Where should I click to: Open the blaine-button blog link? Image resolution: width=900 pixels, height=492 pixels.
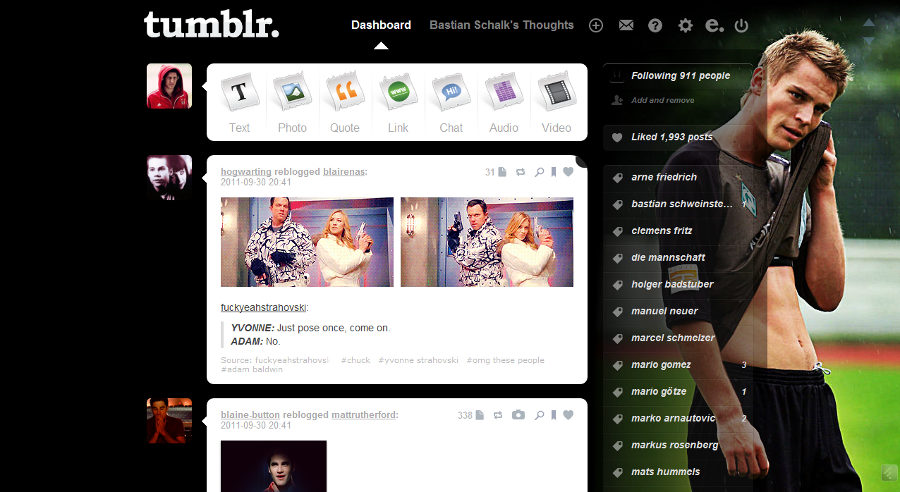250,415
